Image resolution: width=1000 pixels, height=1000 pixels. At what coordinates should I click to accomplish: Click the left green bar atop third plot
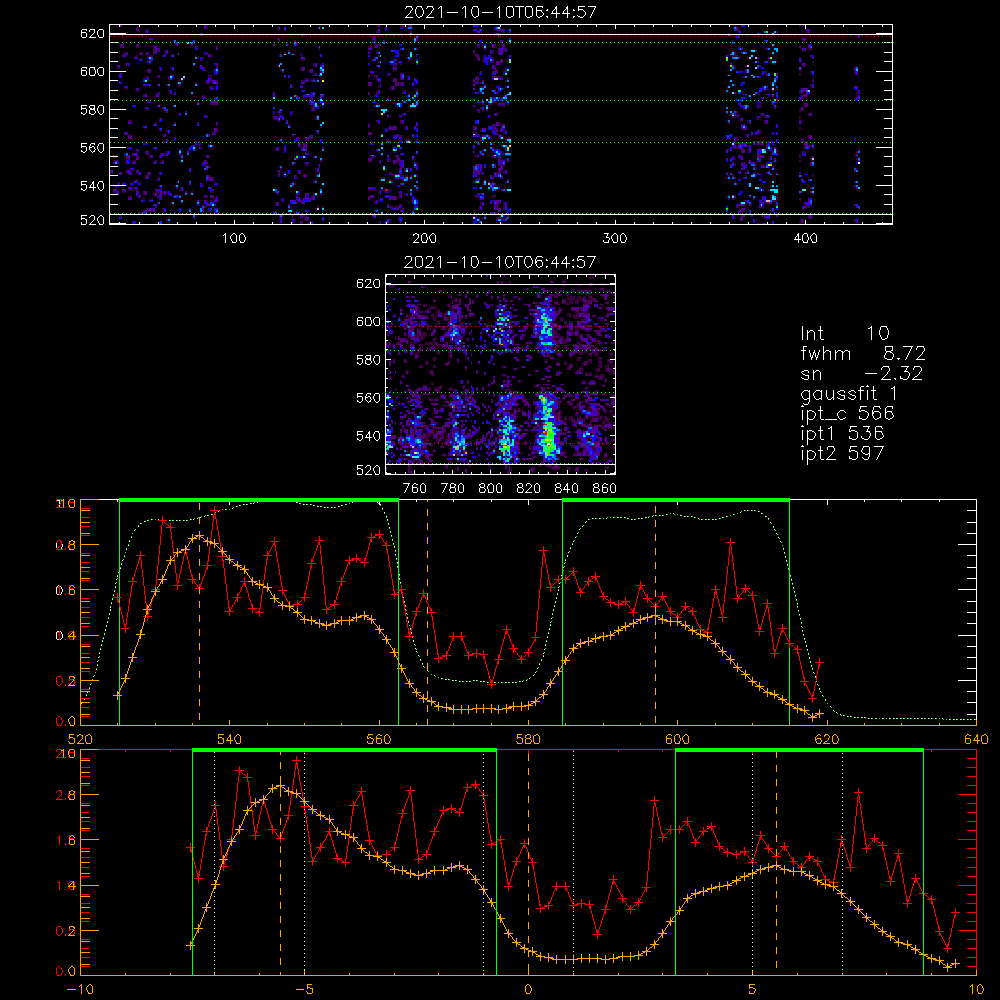pos(259,501)
